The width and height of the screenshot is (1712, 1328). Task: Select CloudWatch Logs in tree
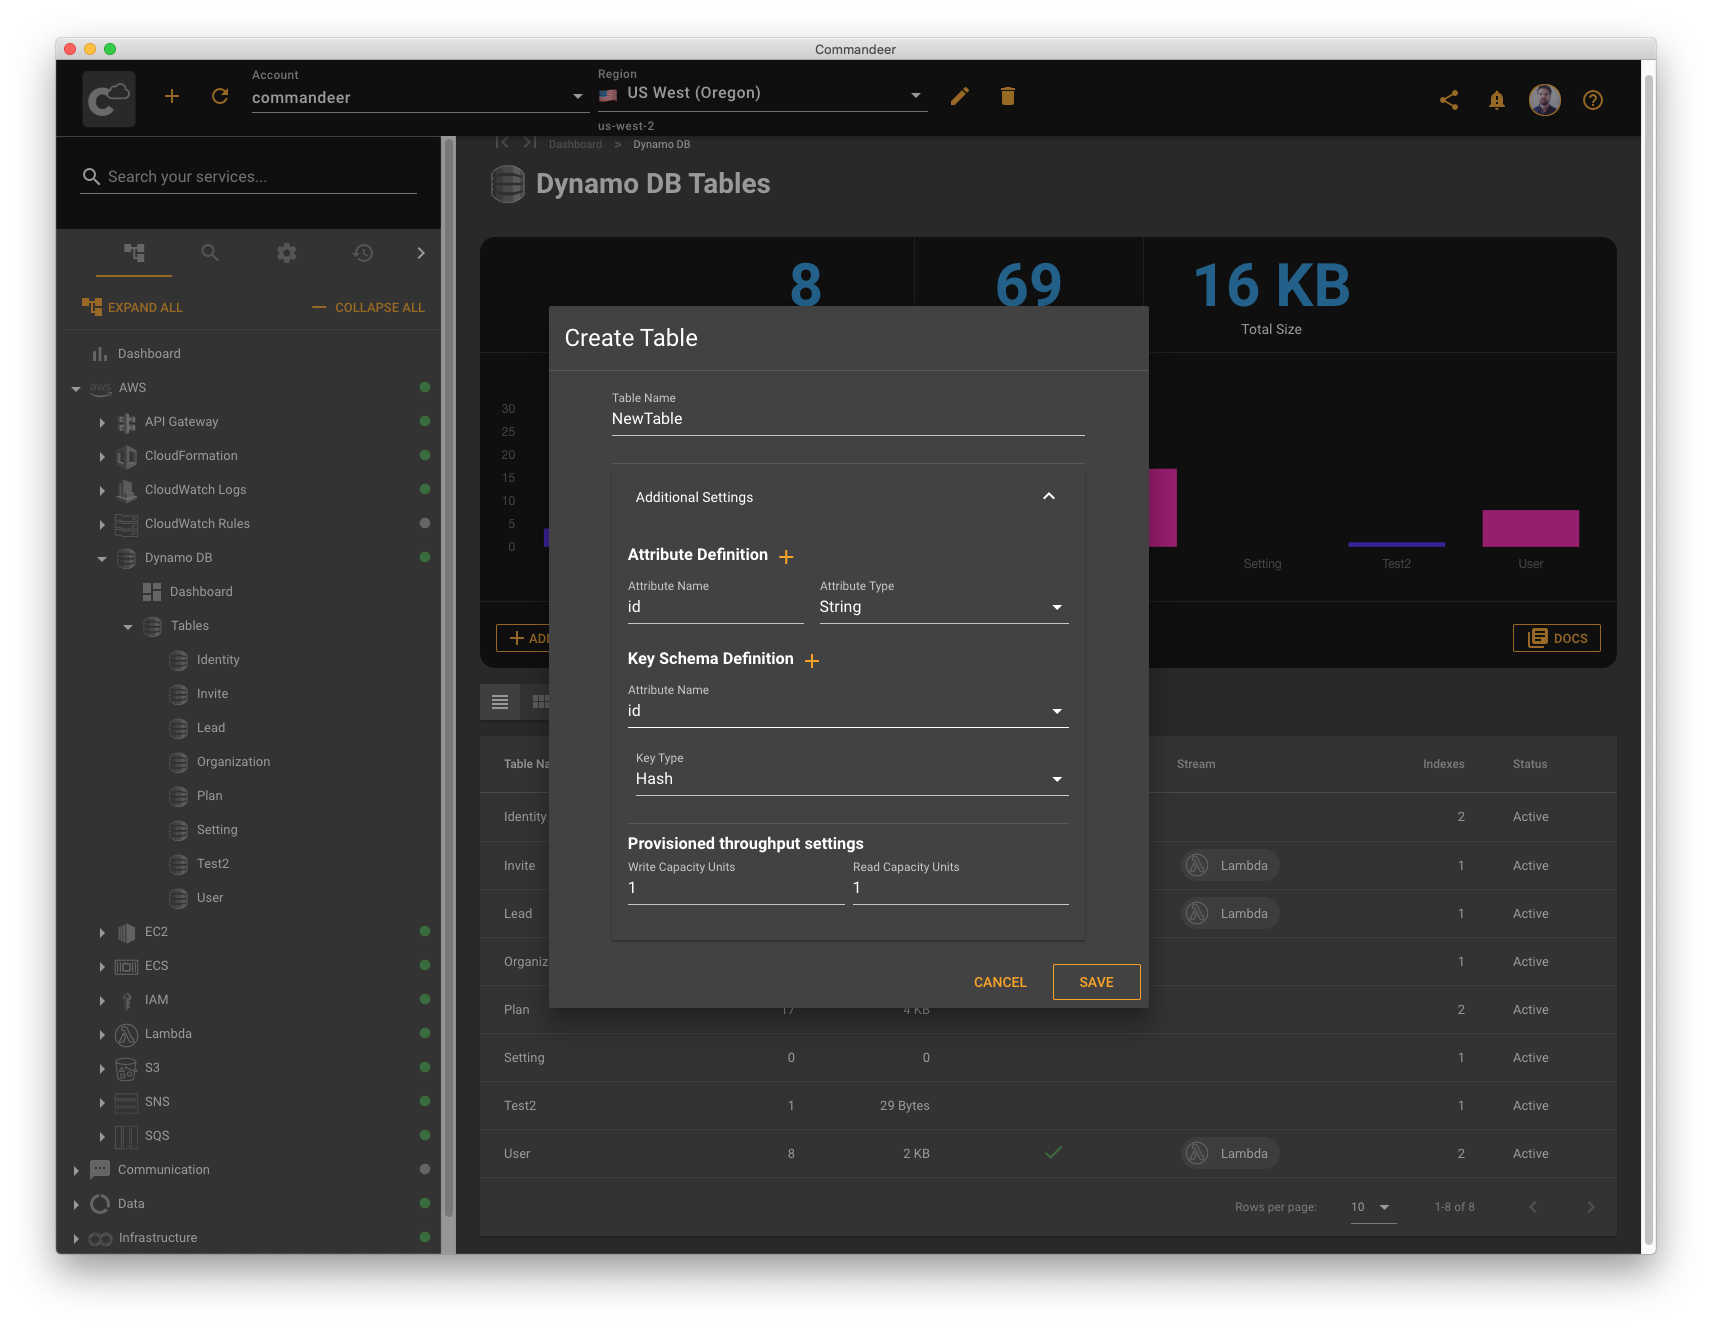click(x=195, y=490)
